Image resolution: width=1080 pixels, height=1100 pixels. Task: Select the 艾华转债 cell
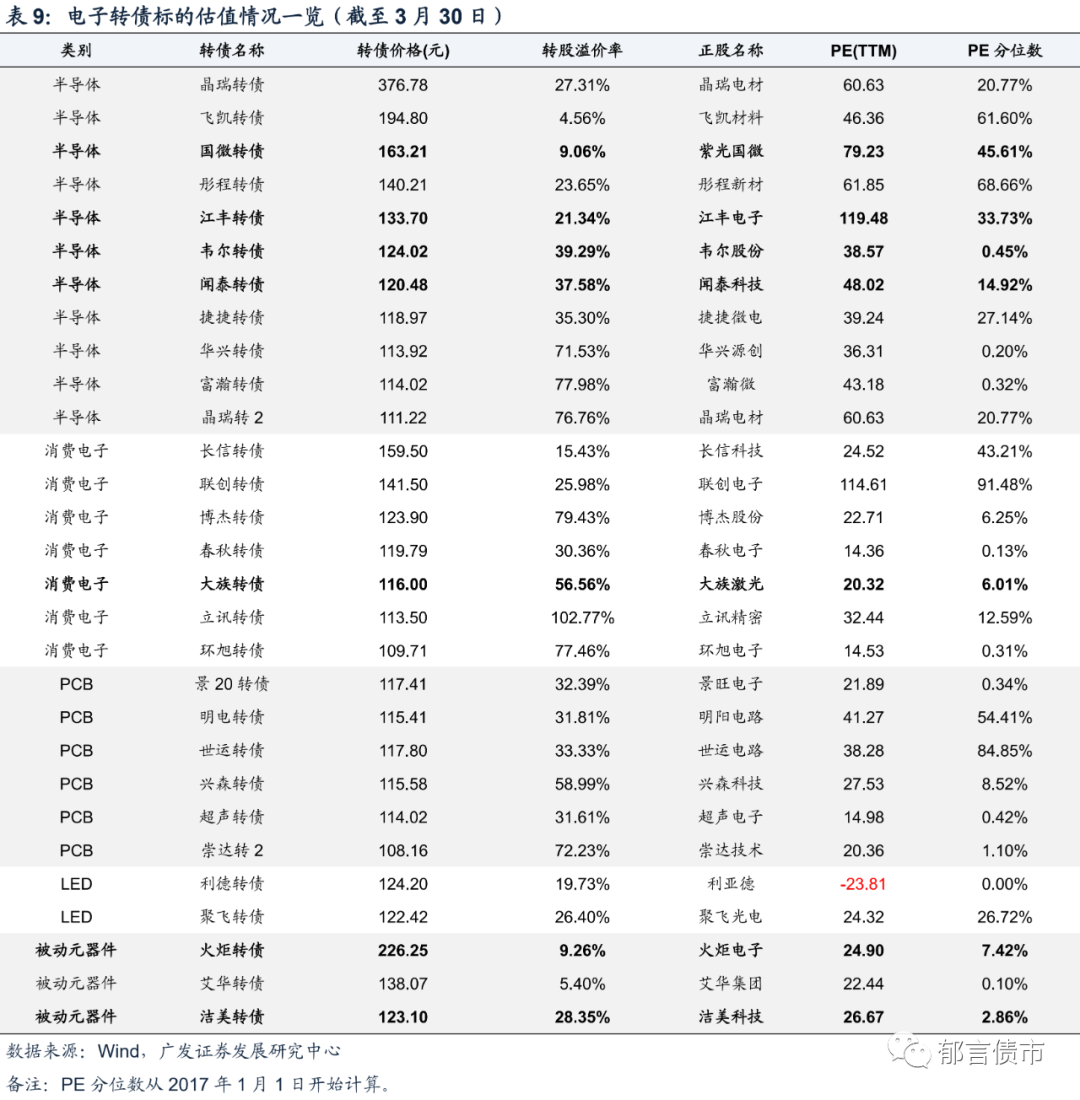(x=232, y=983)
